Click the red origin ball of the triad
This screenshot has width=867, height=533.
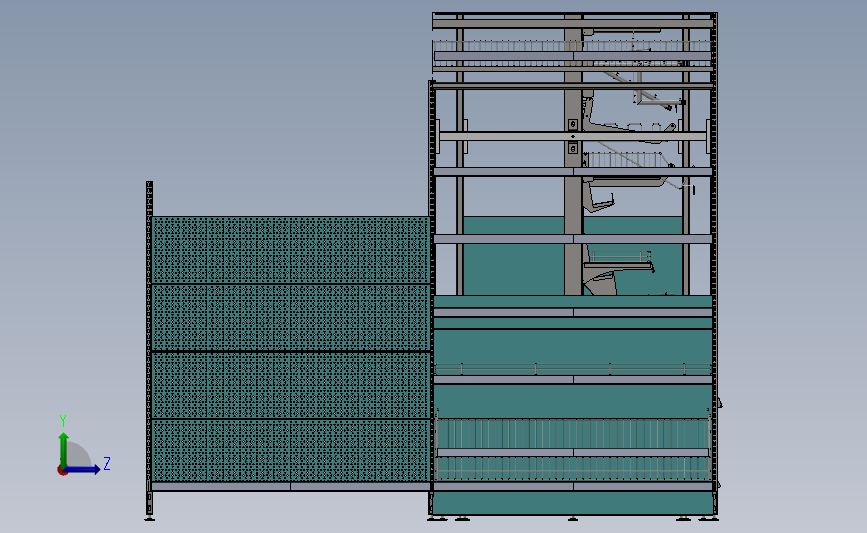[62, 471]
